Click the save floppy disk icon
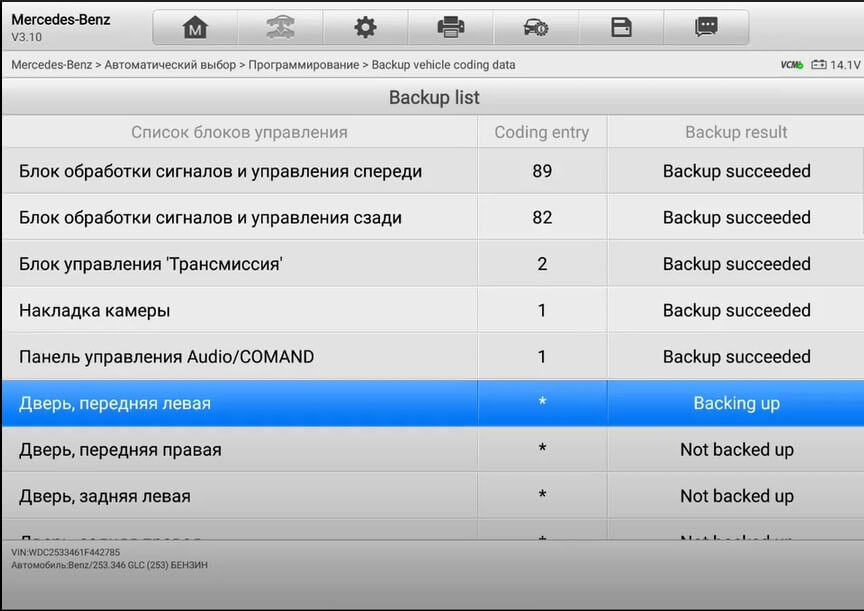 (621, 27)
